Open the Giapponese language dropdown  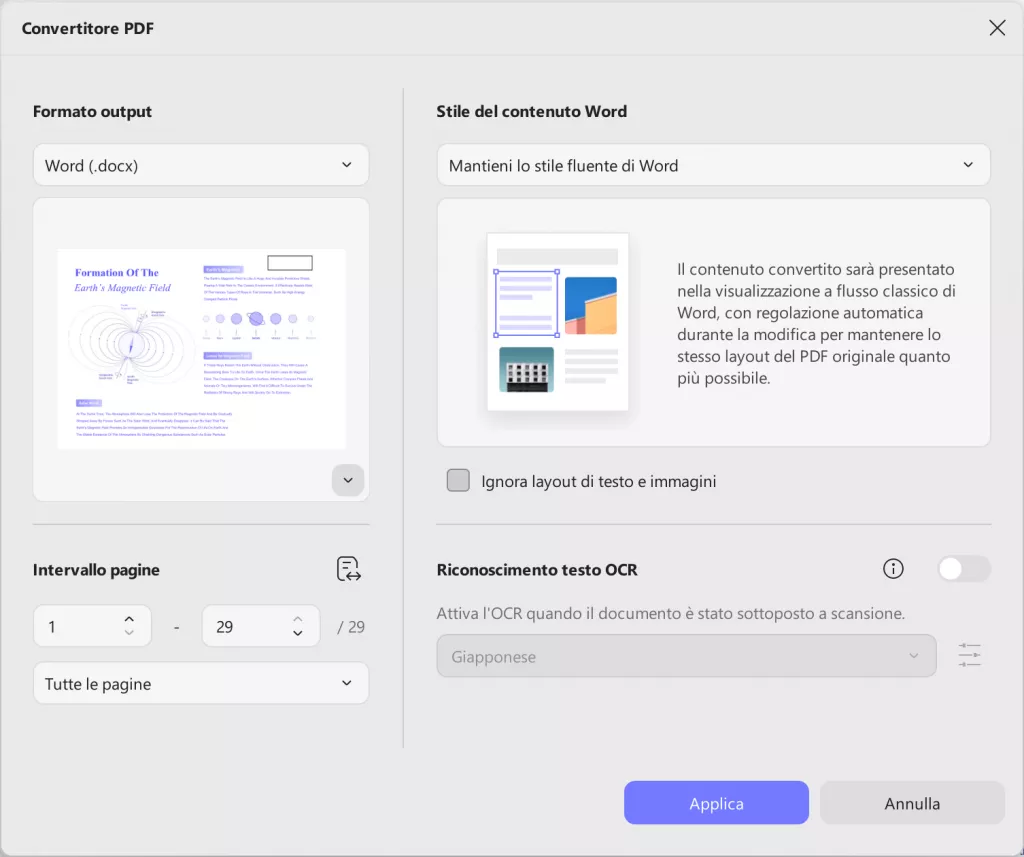[686, 657]
